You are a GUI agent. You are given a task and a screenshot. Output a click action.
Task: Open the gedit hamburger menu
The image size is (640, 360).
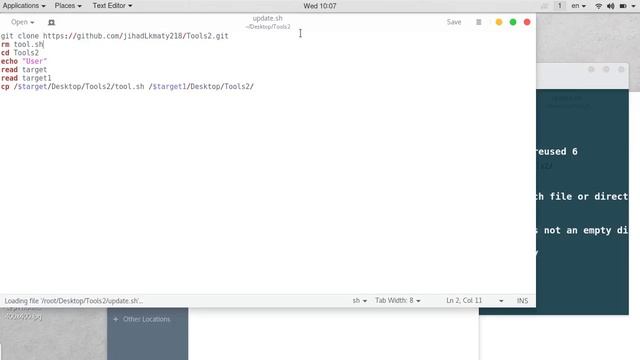click(479, 22)
